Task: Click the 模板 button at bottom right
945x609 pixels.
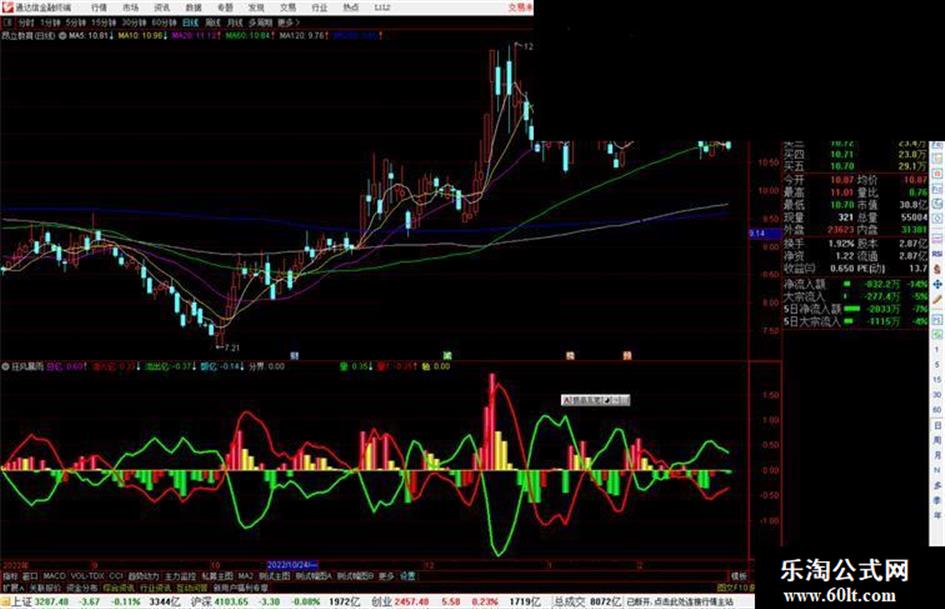Action: click(738, 576)
